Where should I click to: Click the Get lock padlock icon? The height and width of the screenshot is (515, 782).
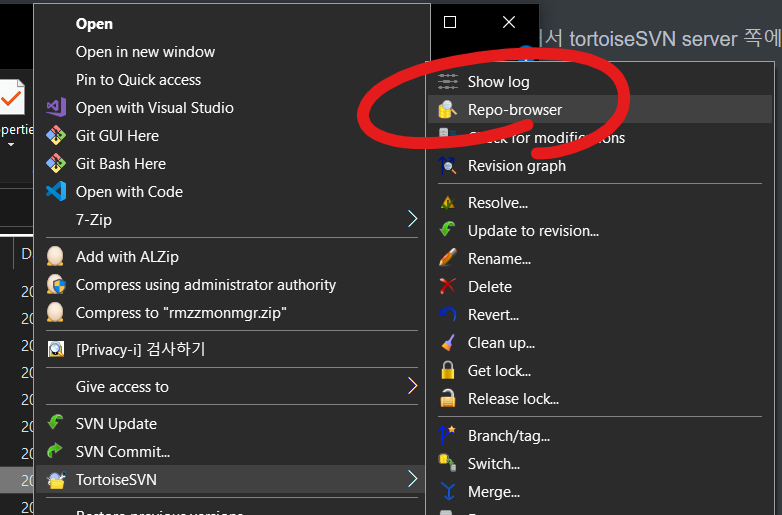click(447, 370)
